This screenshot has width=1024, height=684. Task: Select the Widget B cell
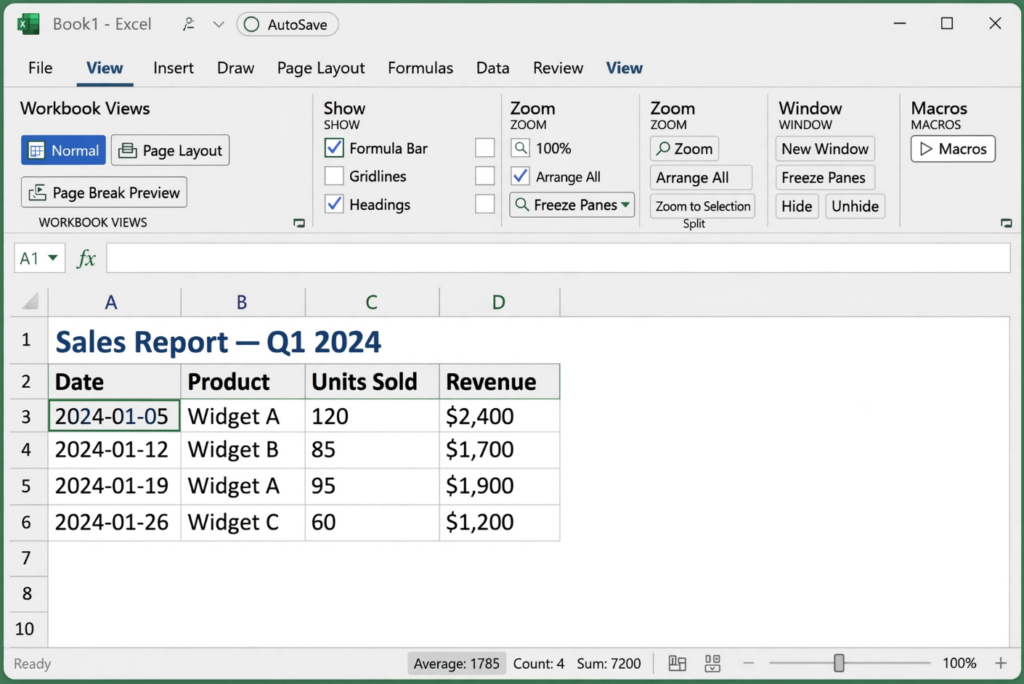pyautogui.click(x=243, y=450)
